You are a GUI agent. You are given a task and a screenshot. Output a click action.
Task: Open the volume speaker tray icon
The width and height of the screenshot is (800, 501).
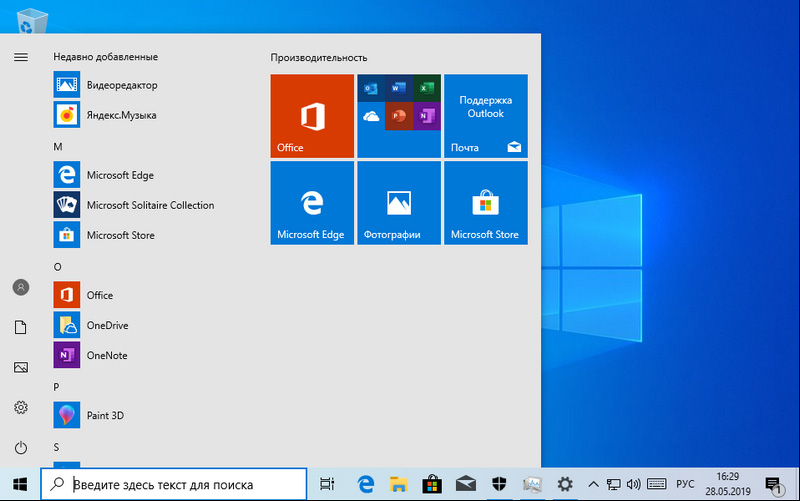[x=633, y=484]
